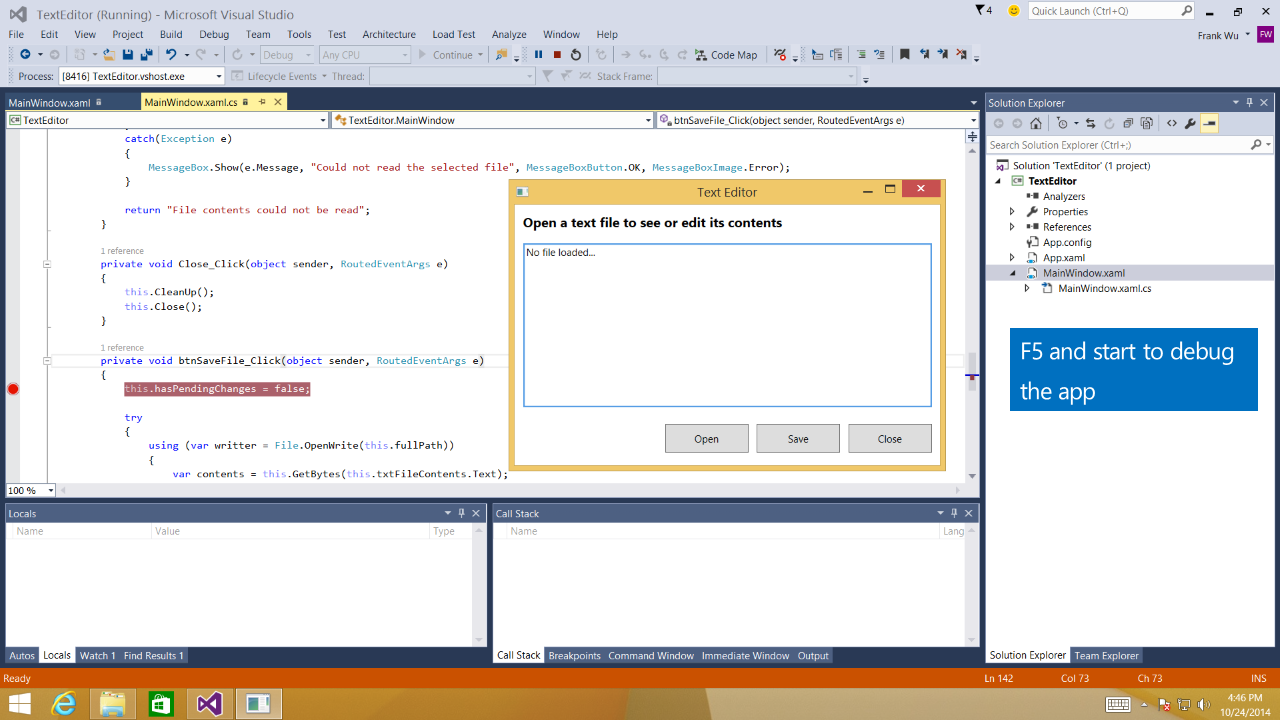Open the Build menu

(171, 34)
